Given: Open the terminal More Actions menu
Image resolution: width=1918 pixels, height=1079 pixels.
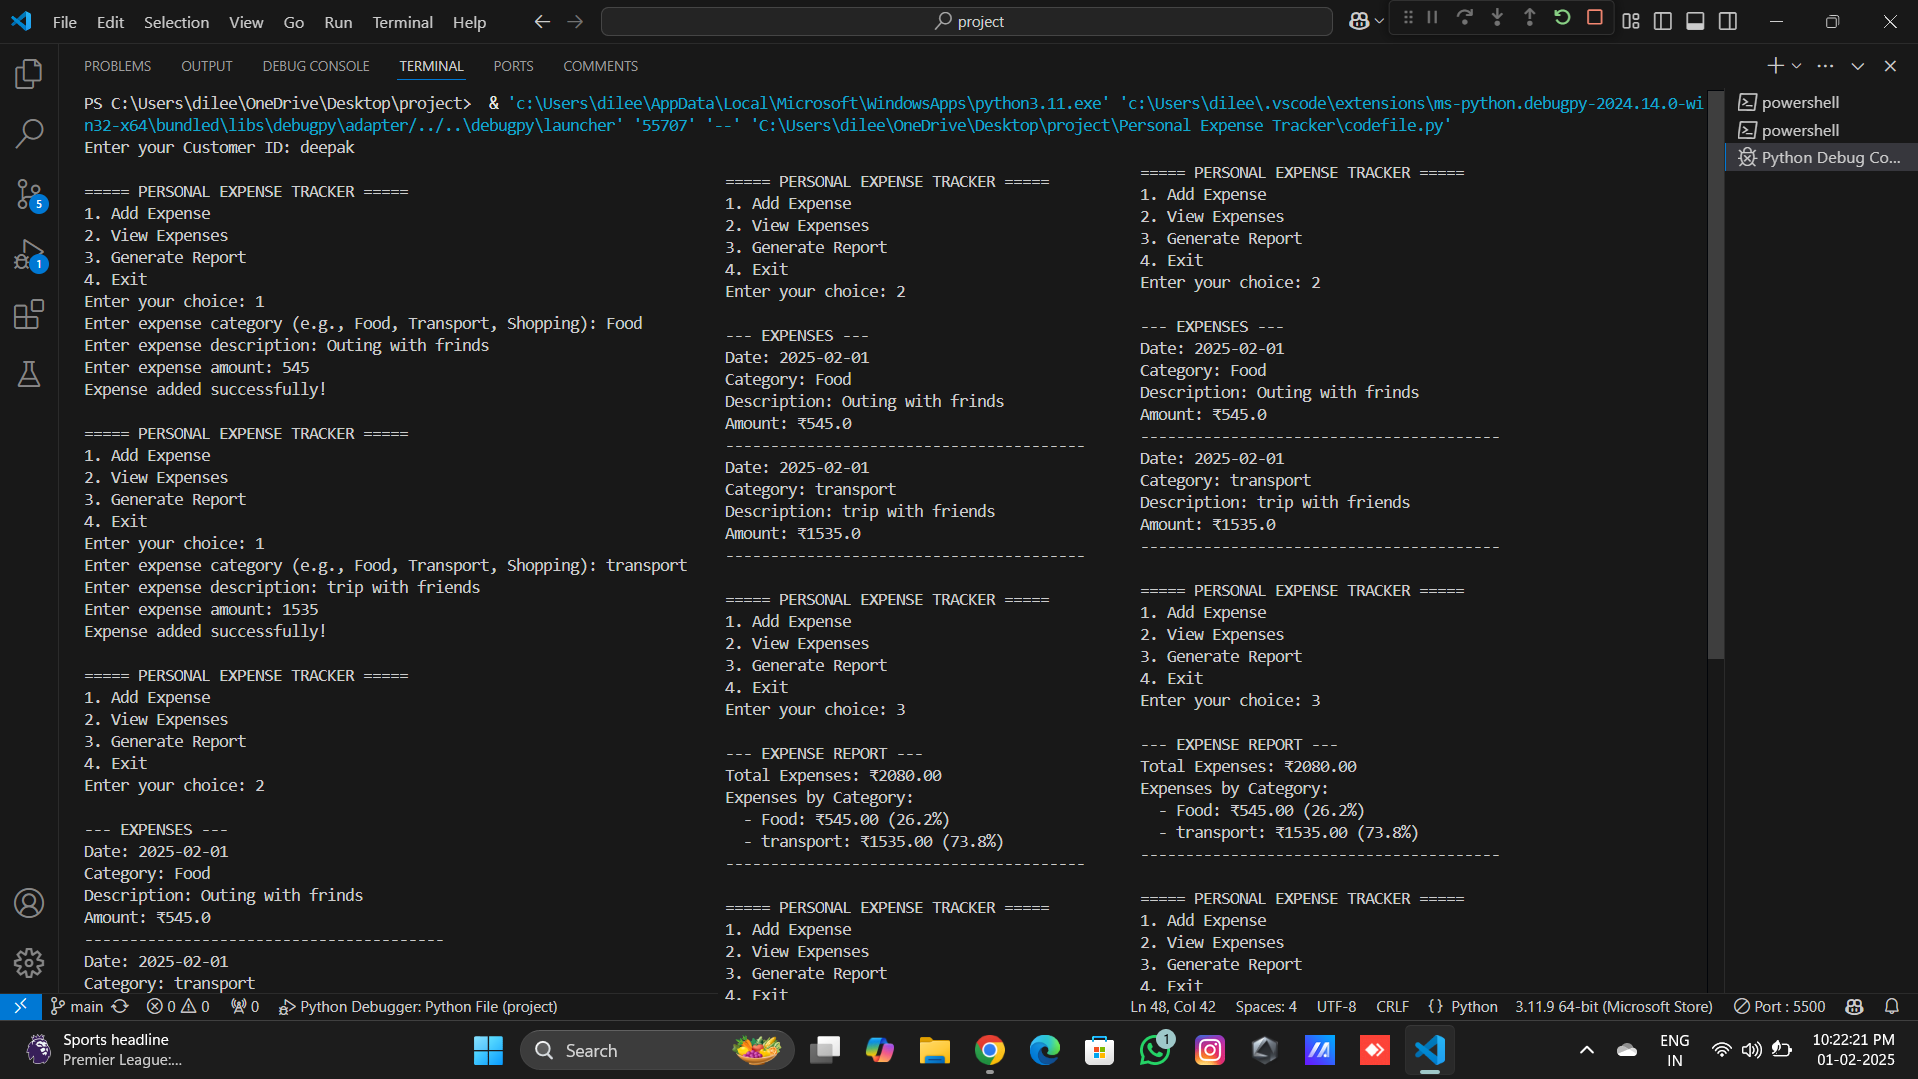Looking at the screenshot, I should point(1826,65).
